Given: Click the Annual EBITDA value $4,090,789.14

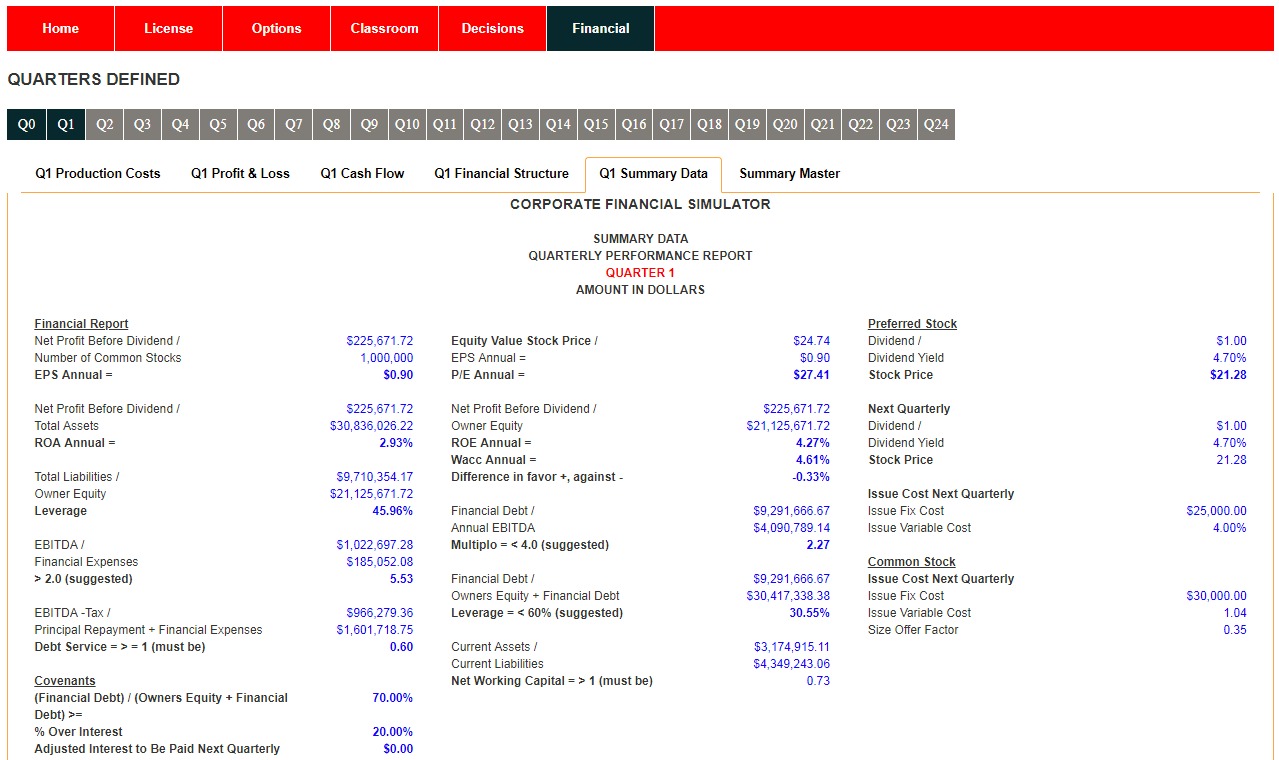Looking at the screenshot, I should click(x=792, y=528).
